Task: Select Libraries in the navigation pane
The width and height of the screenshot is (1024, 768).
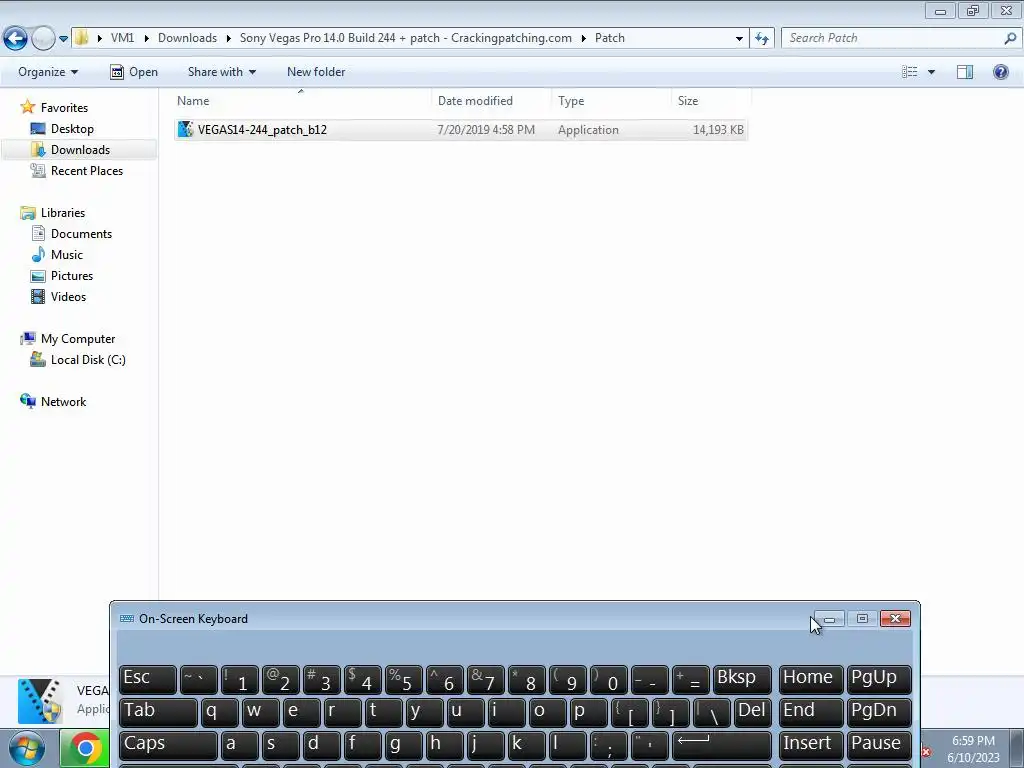Action: [63, 213]
